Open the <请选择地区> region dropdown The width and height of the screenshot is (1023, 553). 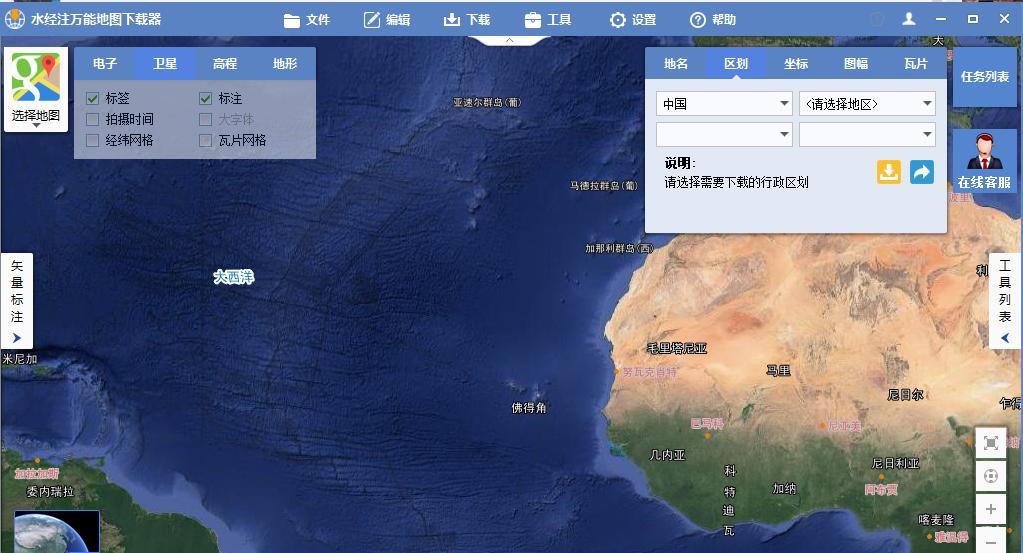tap(867, 103)
